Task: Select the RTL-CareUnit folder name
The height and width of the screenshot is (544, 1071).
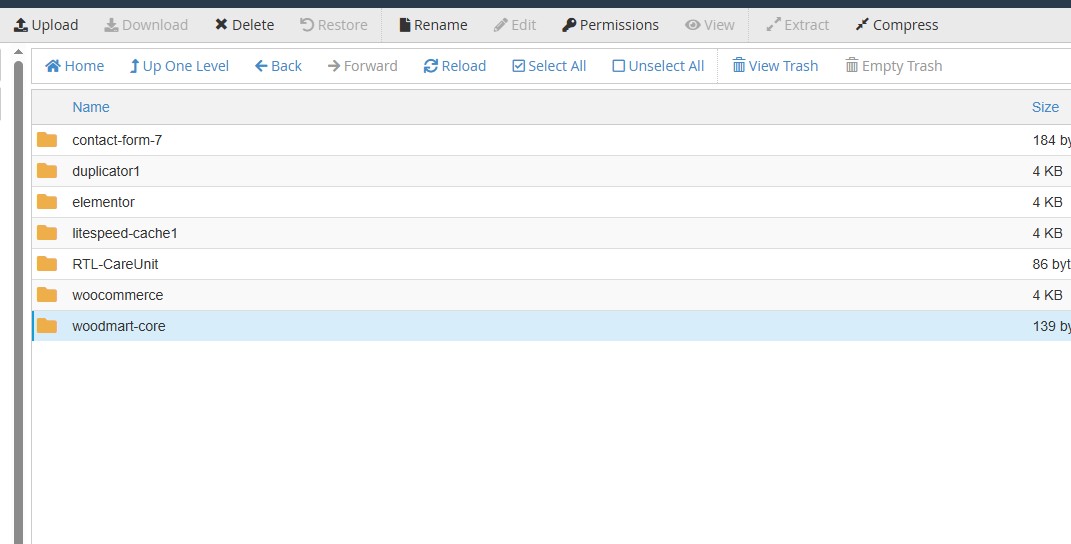Action: (115, 264)
